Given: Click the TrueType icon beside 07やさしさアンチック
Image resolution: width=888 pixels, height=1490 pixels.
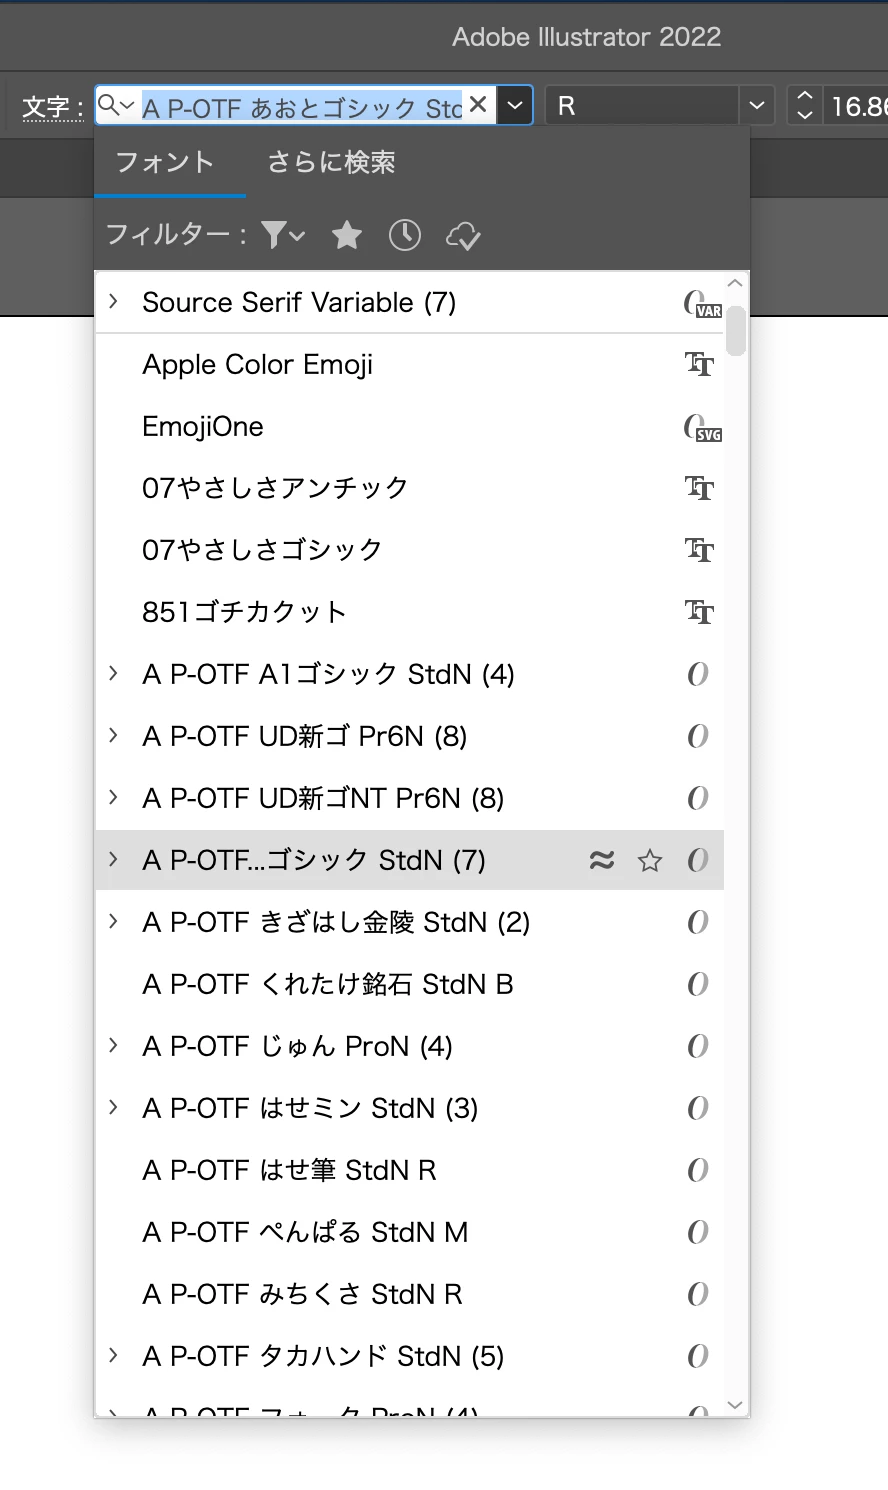Looking at the screenshot, I should point(699,488).
